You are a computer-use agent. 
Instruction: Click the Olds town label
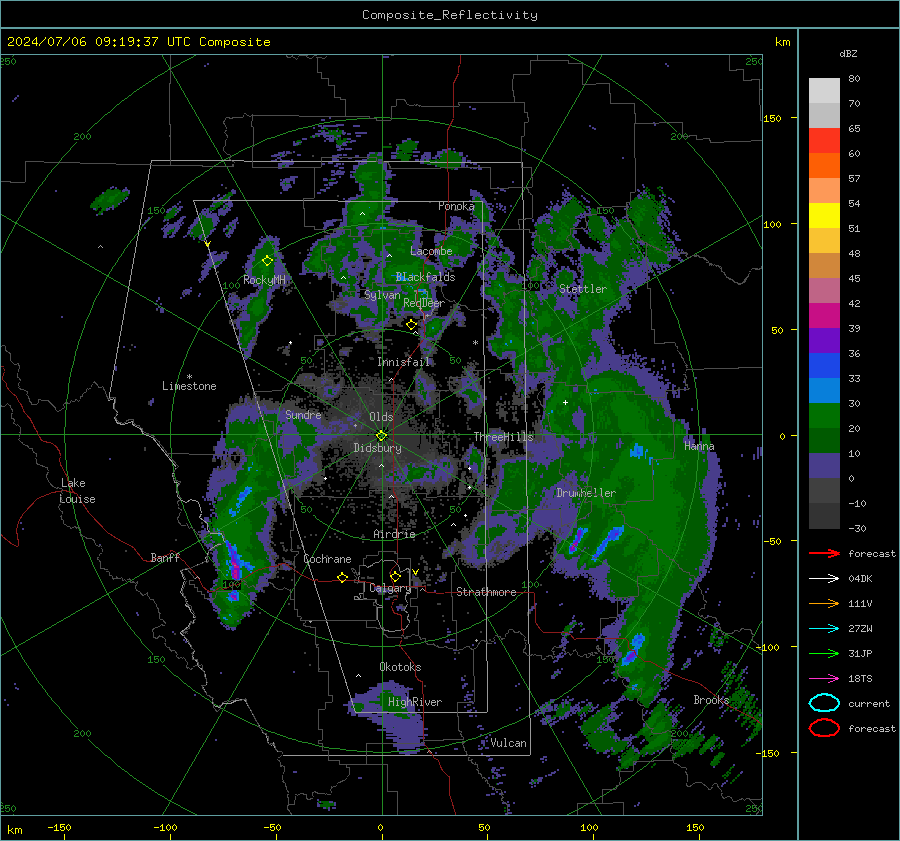point(381,417)
